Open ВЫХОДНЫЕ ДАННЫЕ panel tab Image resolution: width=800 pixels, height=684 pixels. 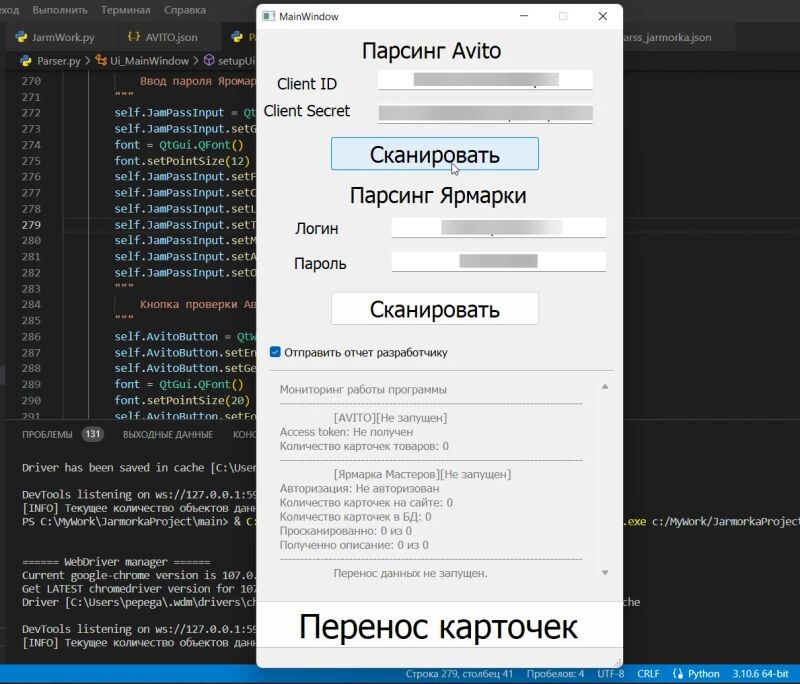[167, 435]
